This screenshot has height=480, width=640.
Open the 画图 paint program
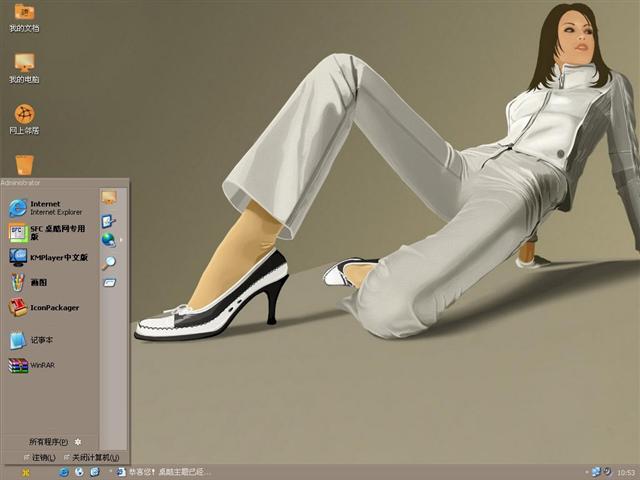38,282
